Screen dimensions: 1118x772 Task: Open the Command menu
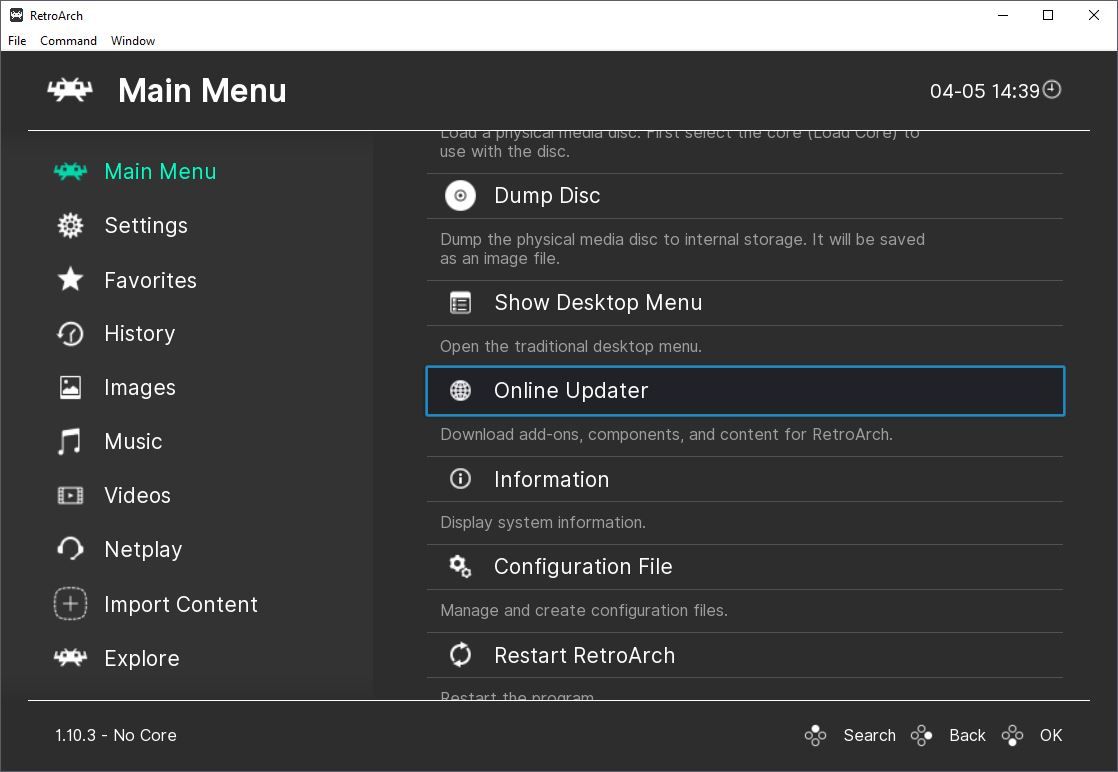tap(68, 41)
